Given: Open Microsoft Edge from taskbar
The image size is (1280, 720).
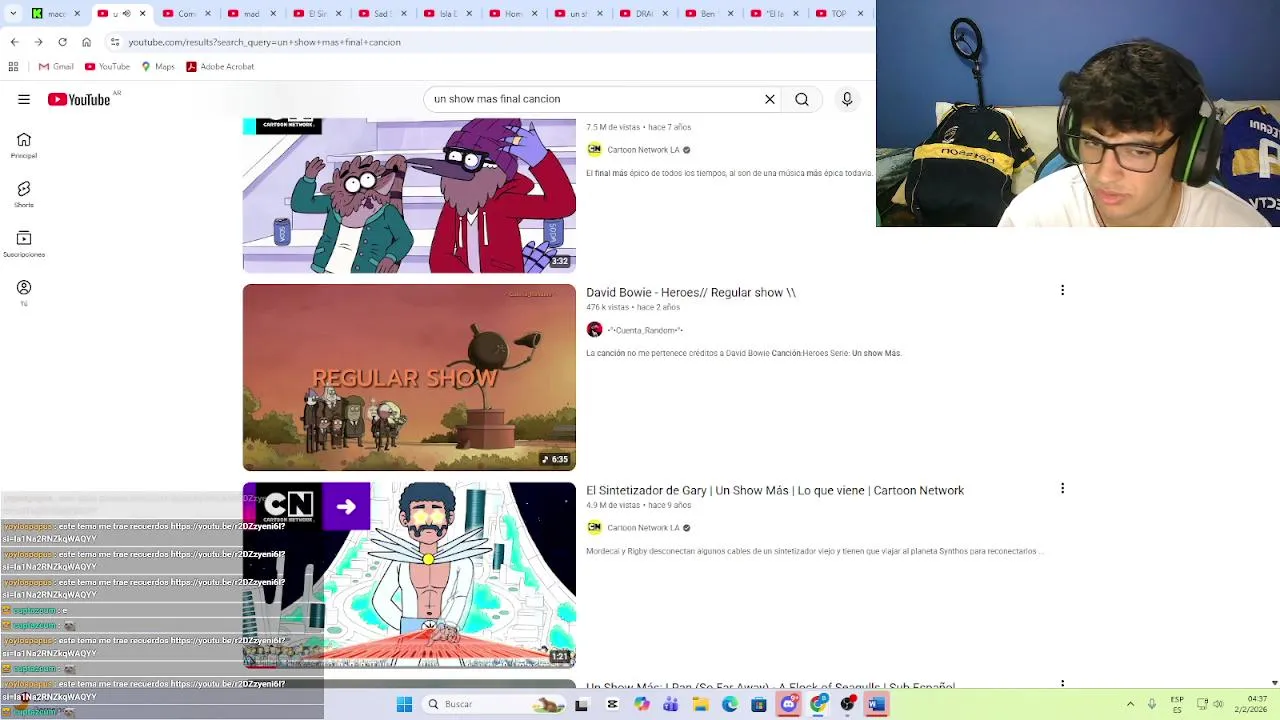Looking at the screenshot, I should [x=730, y=704].
